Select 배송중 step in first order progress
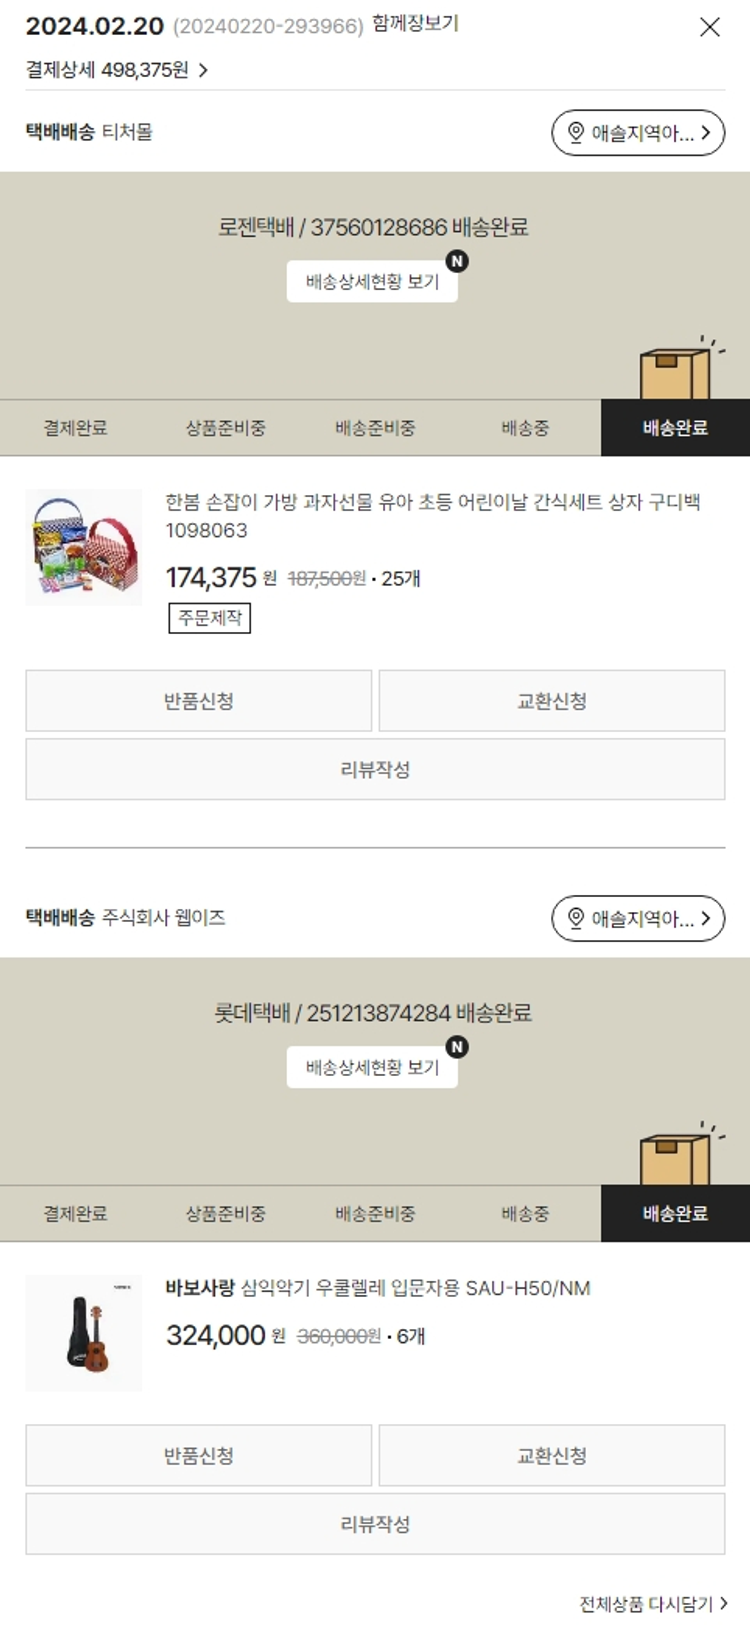The width and height of the screenshot is (750, 1632). tap(525, 428)
